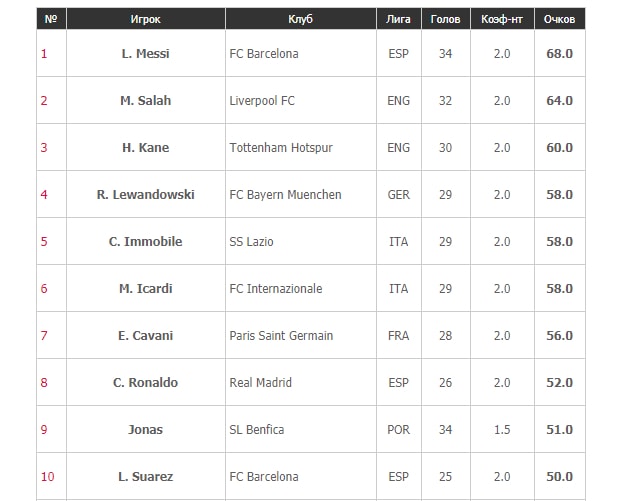
Task: Click C. Ronaldo player name
Action: click(x=145, y=382)
